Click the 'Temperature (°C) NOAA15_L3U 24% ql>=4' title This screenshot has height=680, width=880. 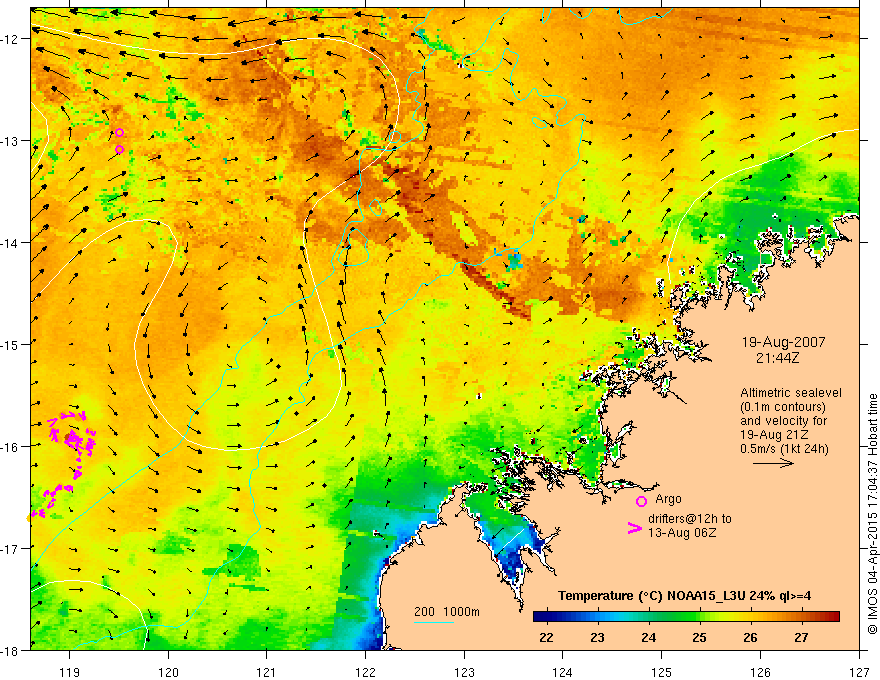684,596
